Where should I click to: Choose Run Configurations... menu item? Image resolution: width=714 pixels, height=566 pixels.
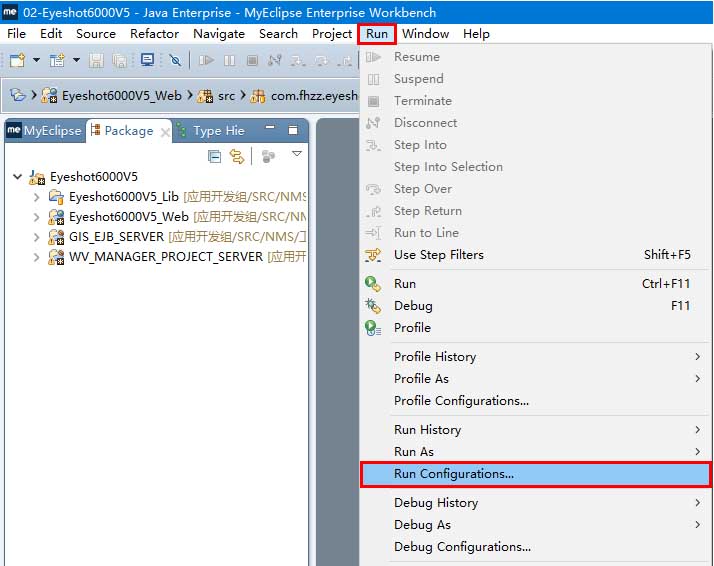click(x=536, y=474)
